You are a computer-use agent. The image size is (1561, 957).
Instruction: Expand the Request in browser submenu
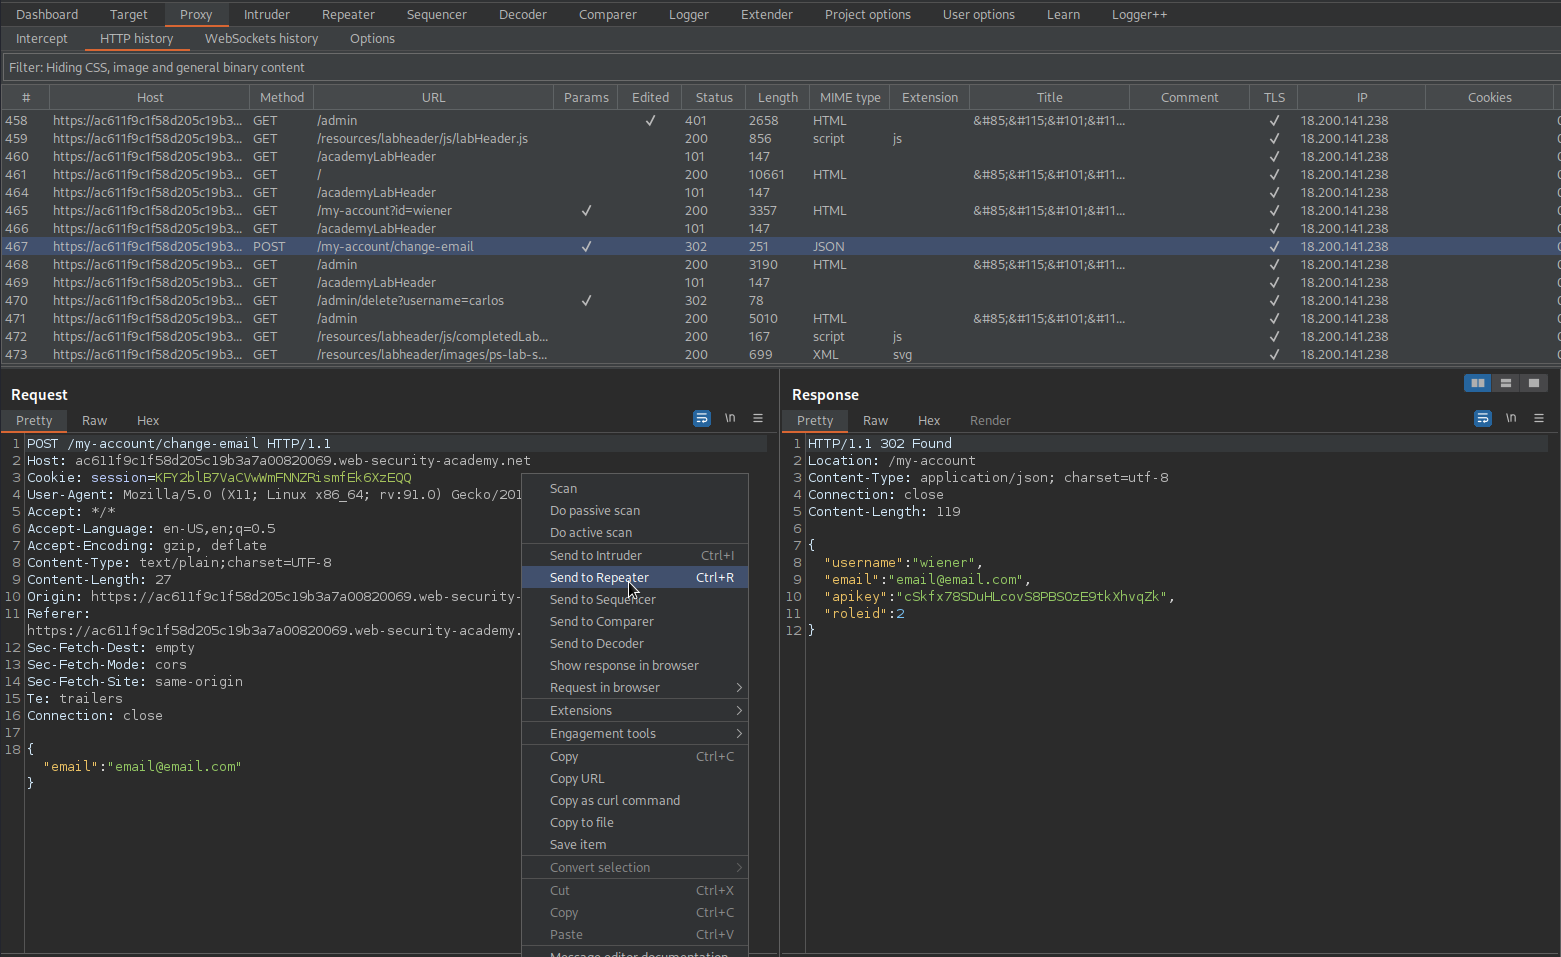635,687
